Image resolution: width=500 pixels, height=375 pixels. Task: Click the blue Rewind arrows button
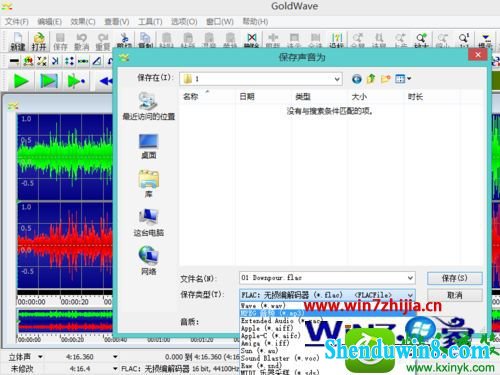click(106, 81)
